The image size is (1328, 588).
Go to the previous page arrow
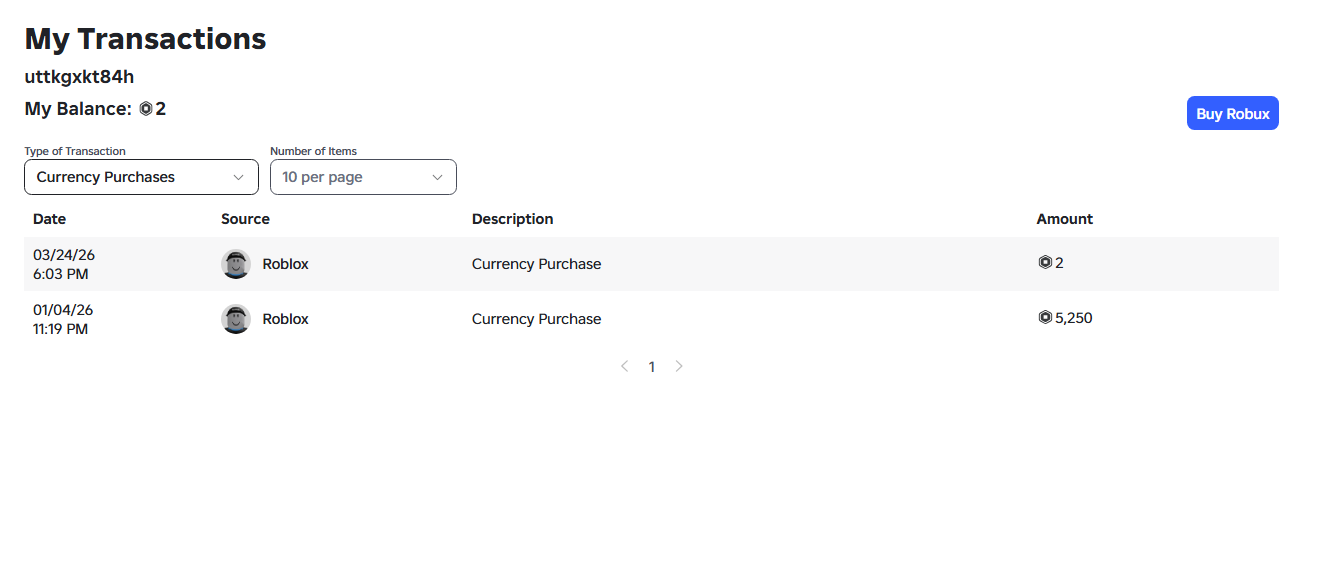point(625,367)
